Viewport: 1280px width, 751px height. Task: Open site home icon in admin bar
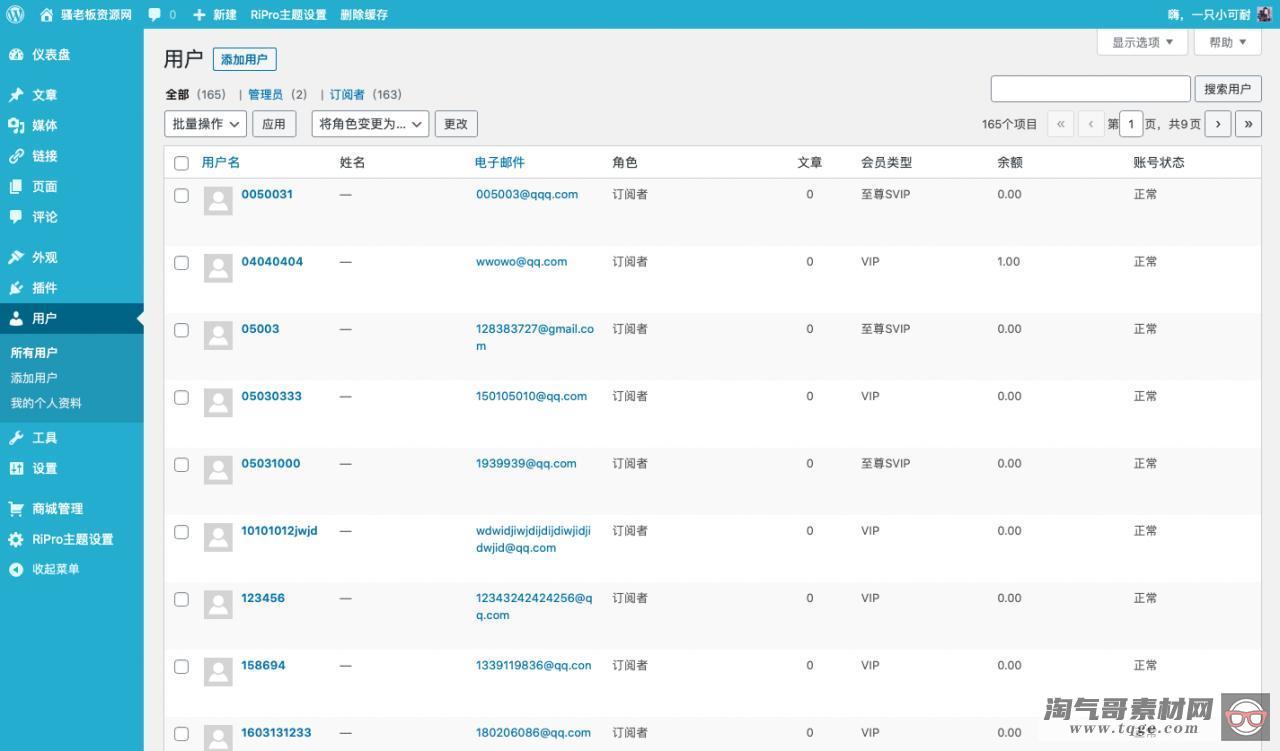46,14
